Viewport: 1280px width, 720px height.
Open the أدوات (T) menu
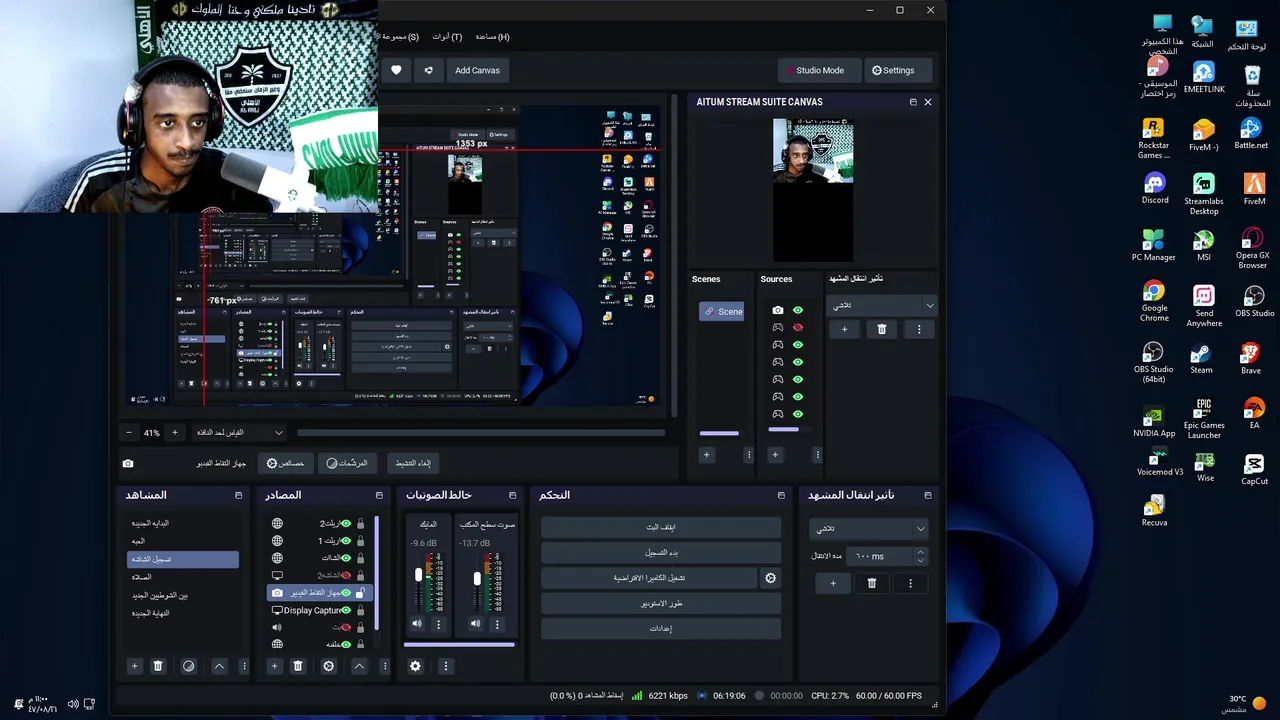point(447,37)
